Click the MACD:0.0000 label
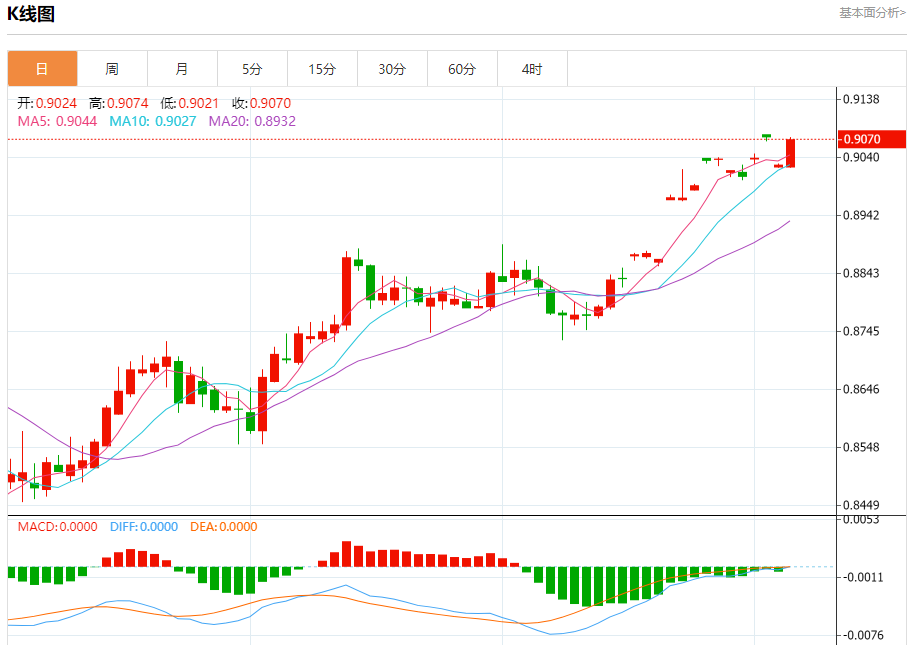The height and width of the screenshot is (645, 915). [x=57, y=527]
